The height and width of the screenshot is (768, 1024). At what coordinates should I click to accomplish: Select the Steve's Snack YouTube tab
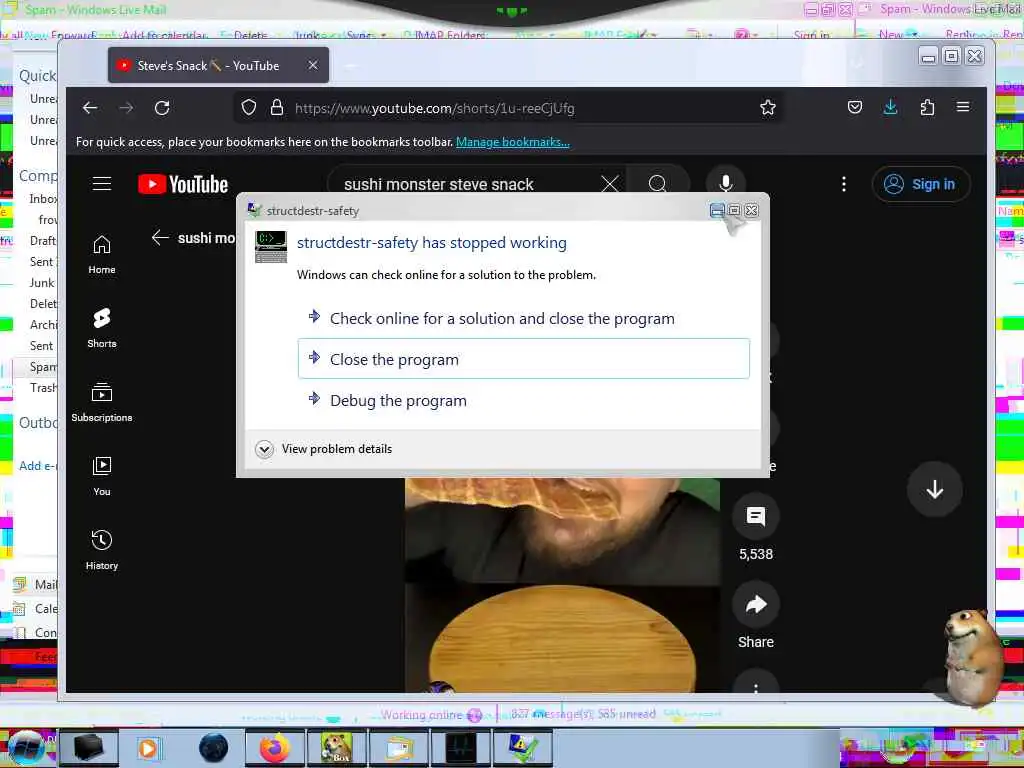208,65
